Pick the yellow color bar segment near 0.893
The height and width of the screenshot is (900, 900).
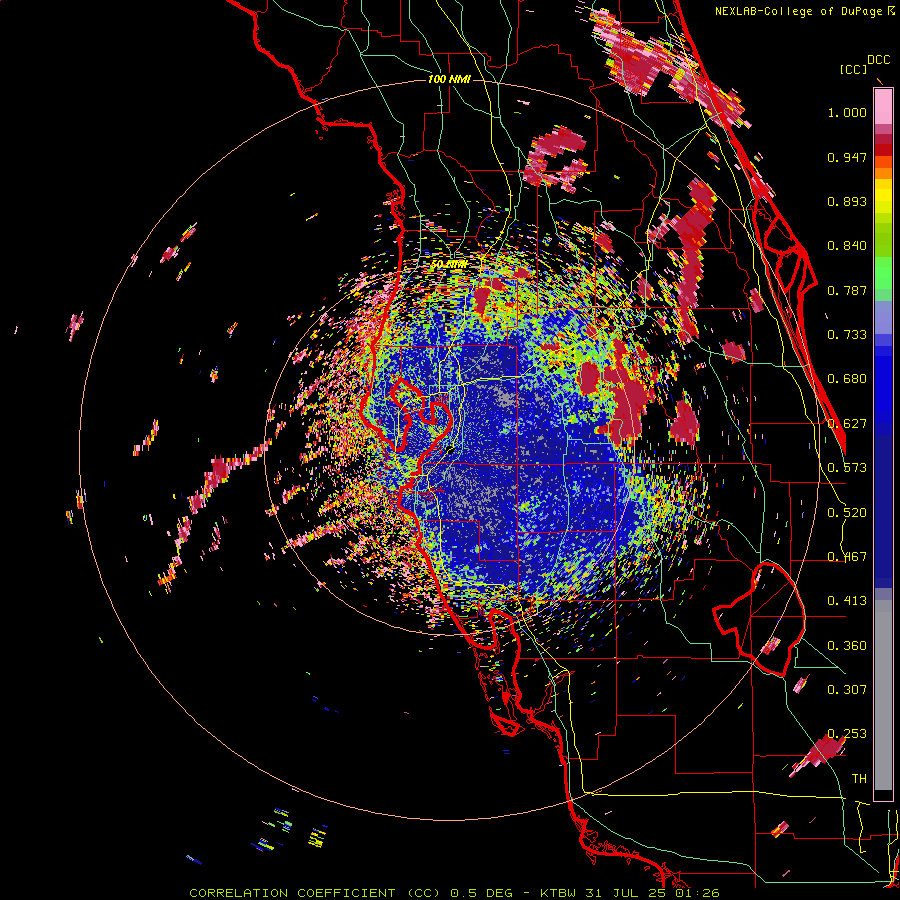pos(883,196)
